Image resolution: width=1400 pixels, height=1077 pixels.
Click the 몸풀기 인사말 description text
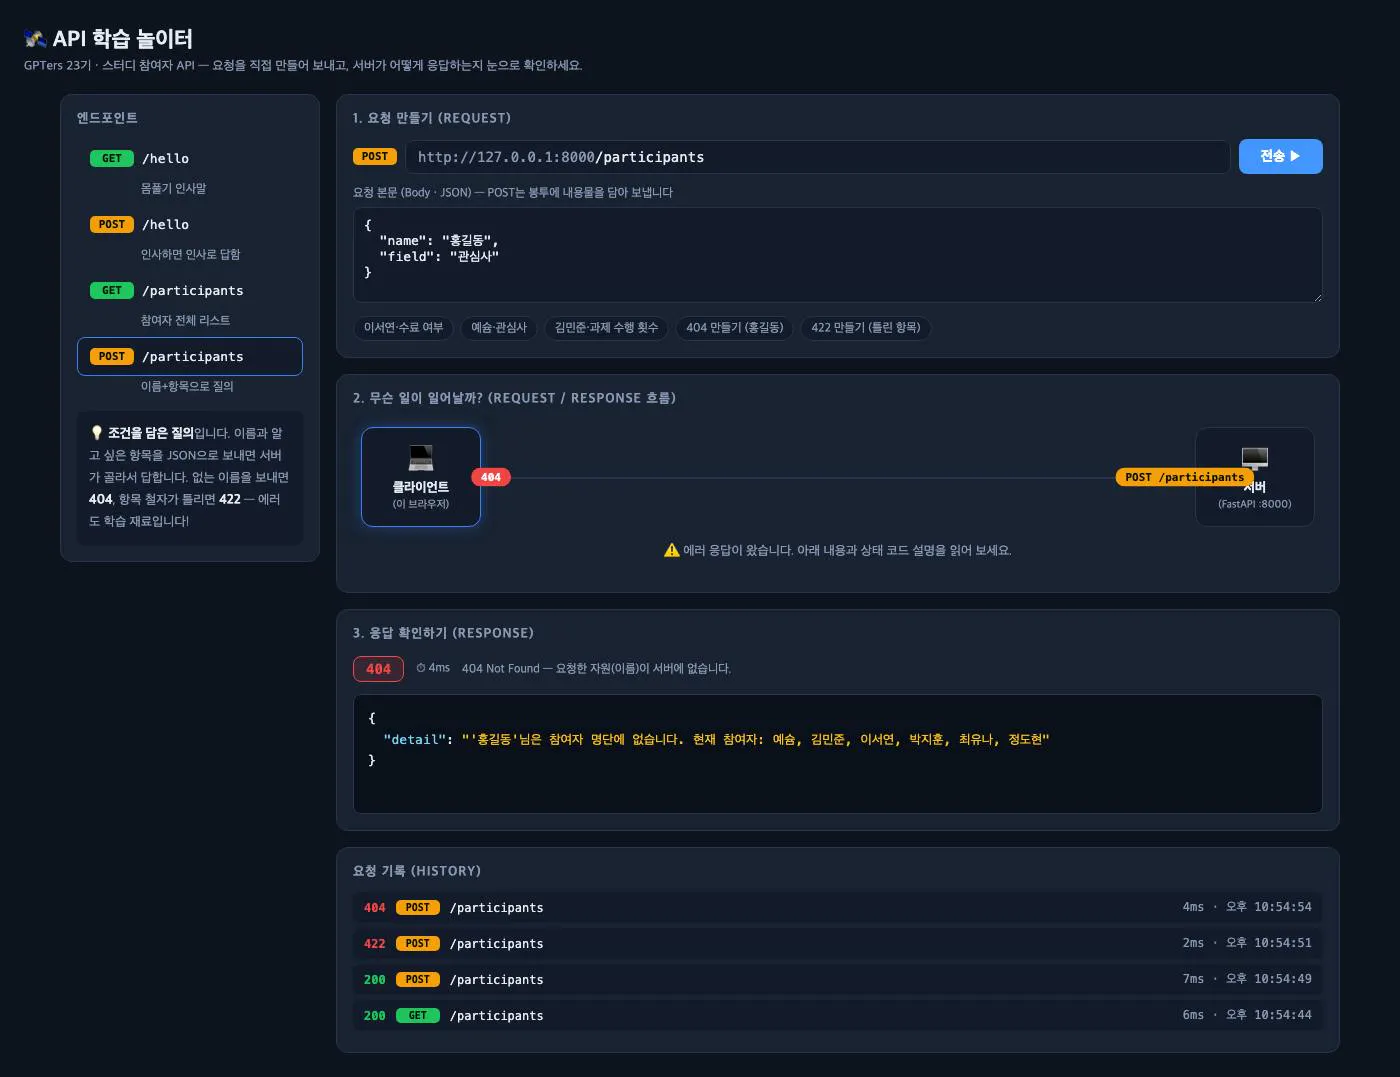coord(174,188)
